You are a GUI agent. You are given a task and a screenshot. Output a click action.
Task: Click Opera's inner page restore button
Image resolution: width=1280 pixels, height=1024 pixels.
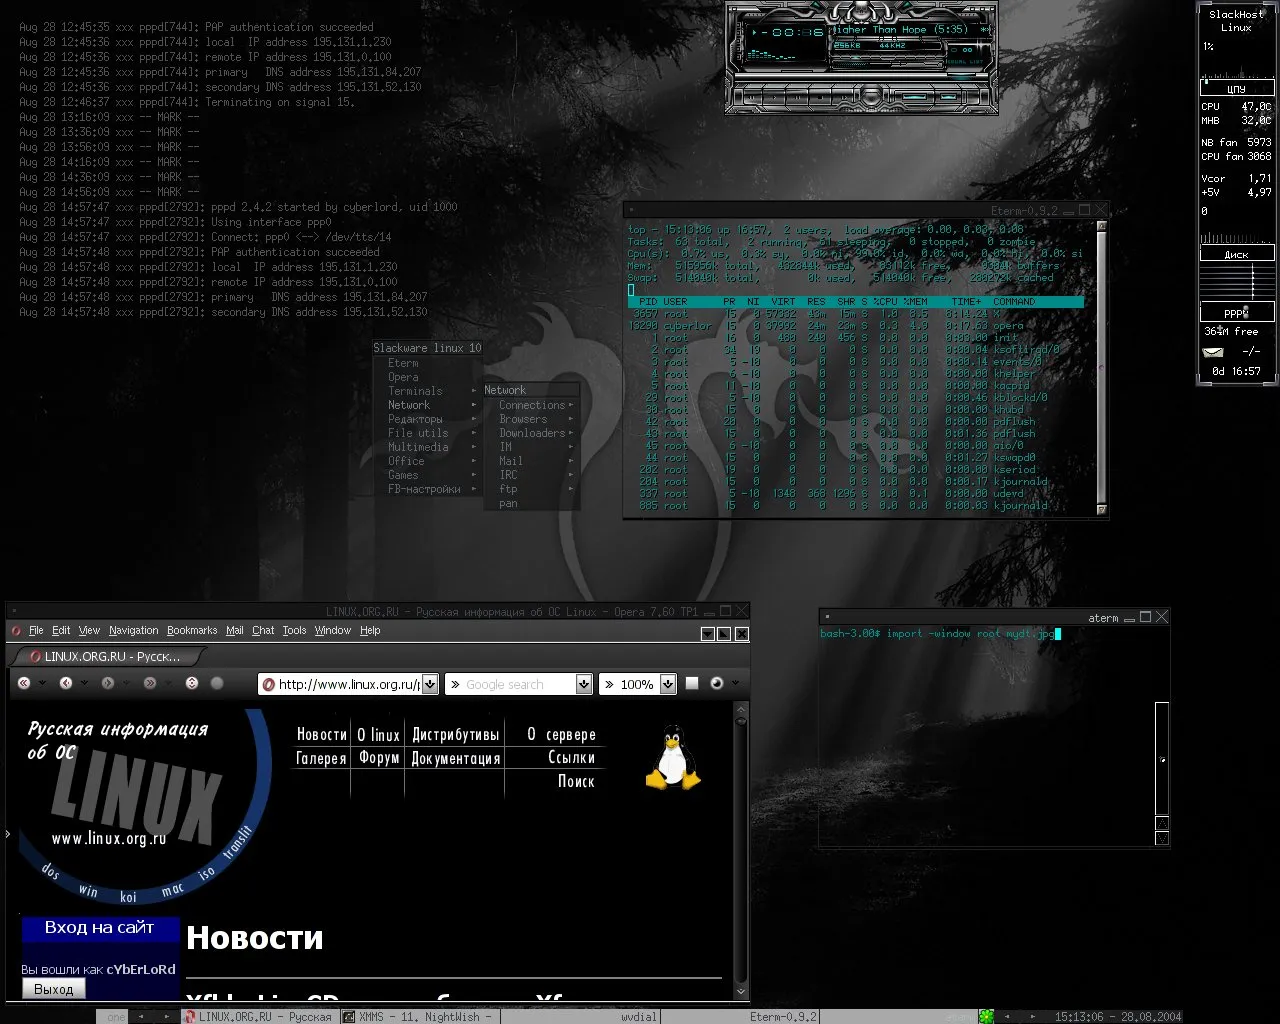(x=724, y=634)
